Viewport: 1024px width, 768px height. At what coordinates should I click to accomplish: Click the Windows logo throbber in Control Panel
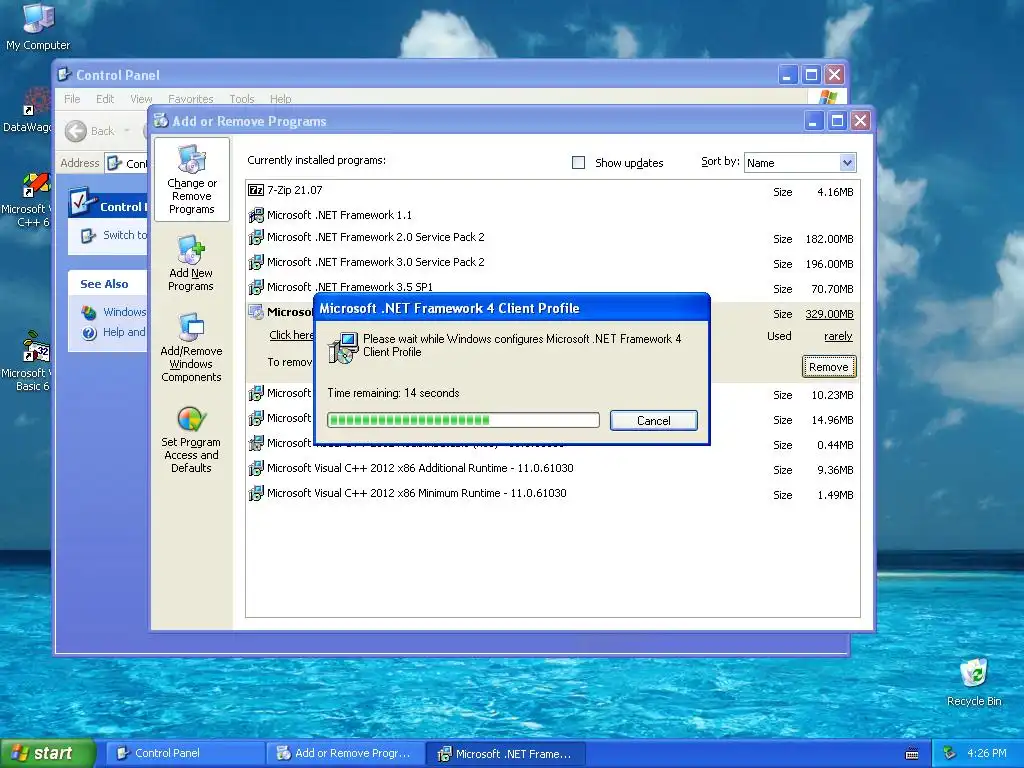coord(827,97)
